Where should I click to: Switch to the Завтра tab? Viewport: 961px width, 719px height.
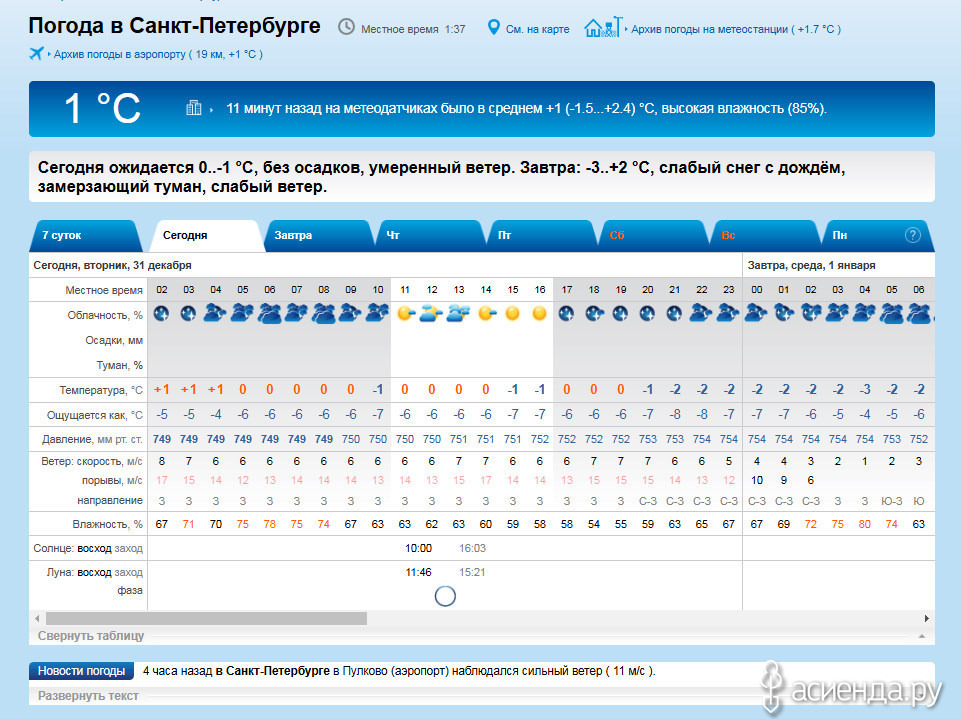click(x=319, y=235)
